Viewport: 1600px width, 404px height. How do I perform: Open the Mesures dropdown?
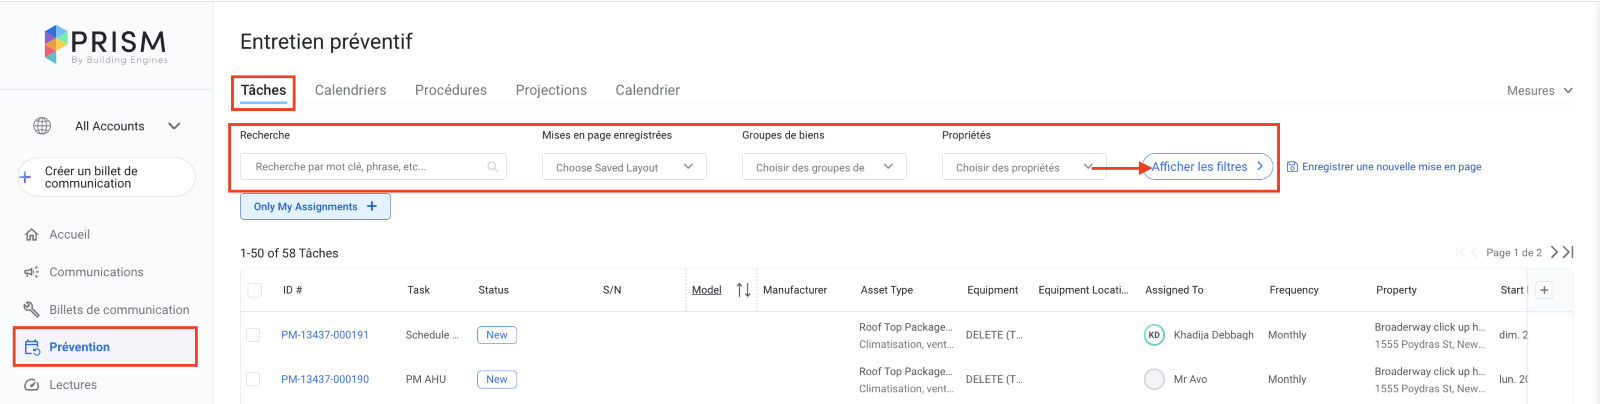1539,91
